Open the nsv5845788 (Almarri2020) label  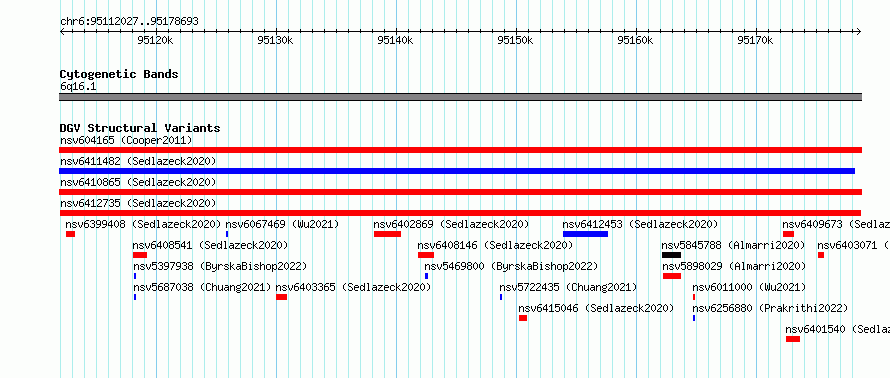coord(733,245)
